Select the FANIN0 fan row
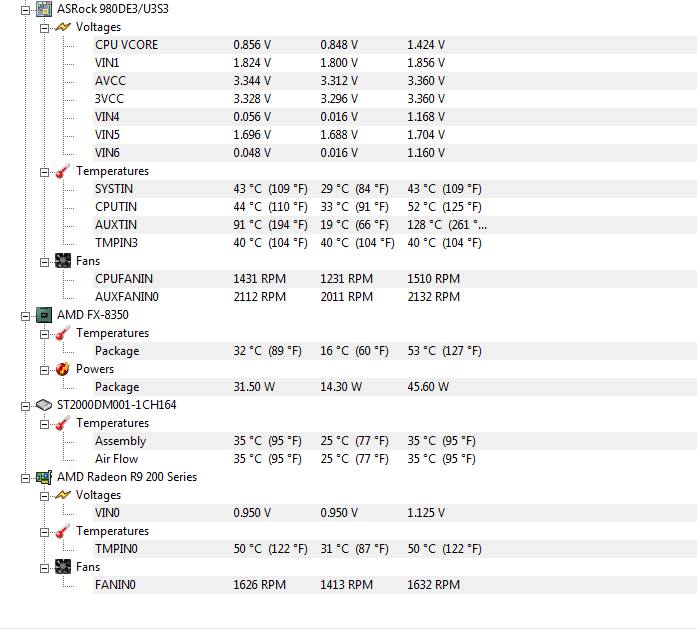The width and height of the screenshot is (697, 629). tap(395, 585)
